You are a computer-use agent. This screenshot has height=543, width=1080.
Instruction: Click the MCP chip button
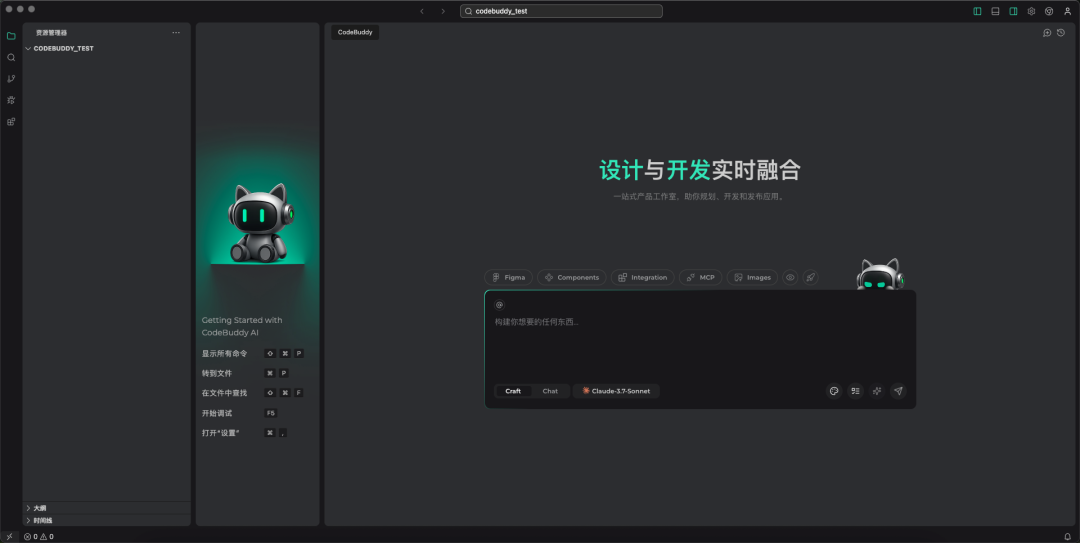tap(700, 277)
